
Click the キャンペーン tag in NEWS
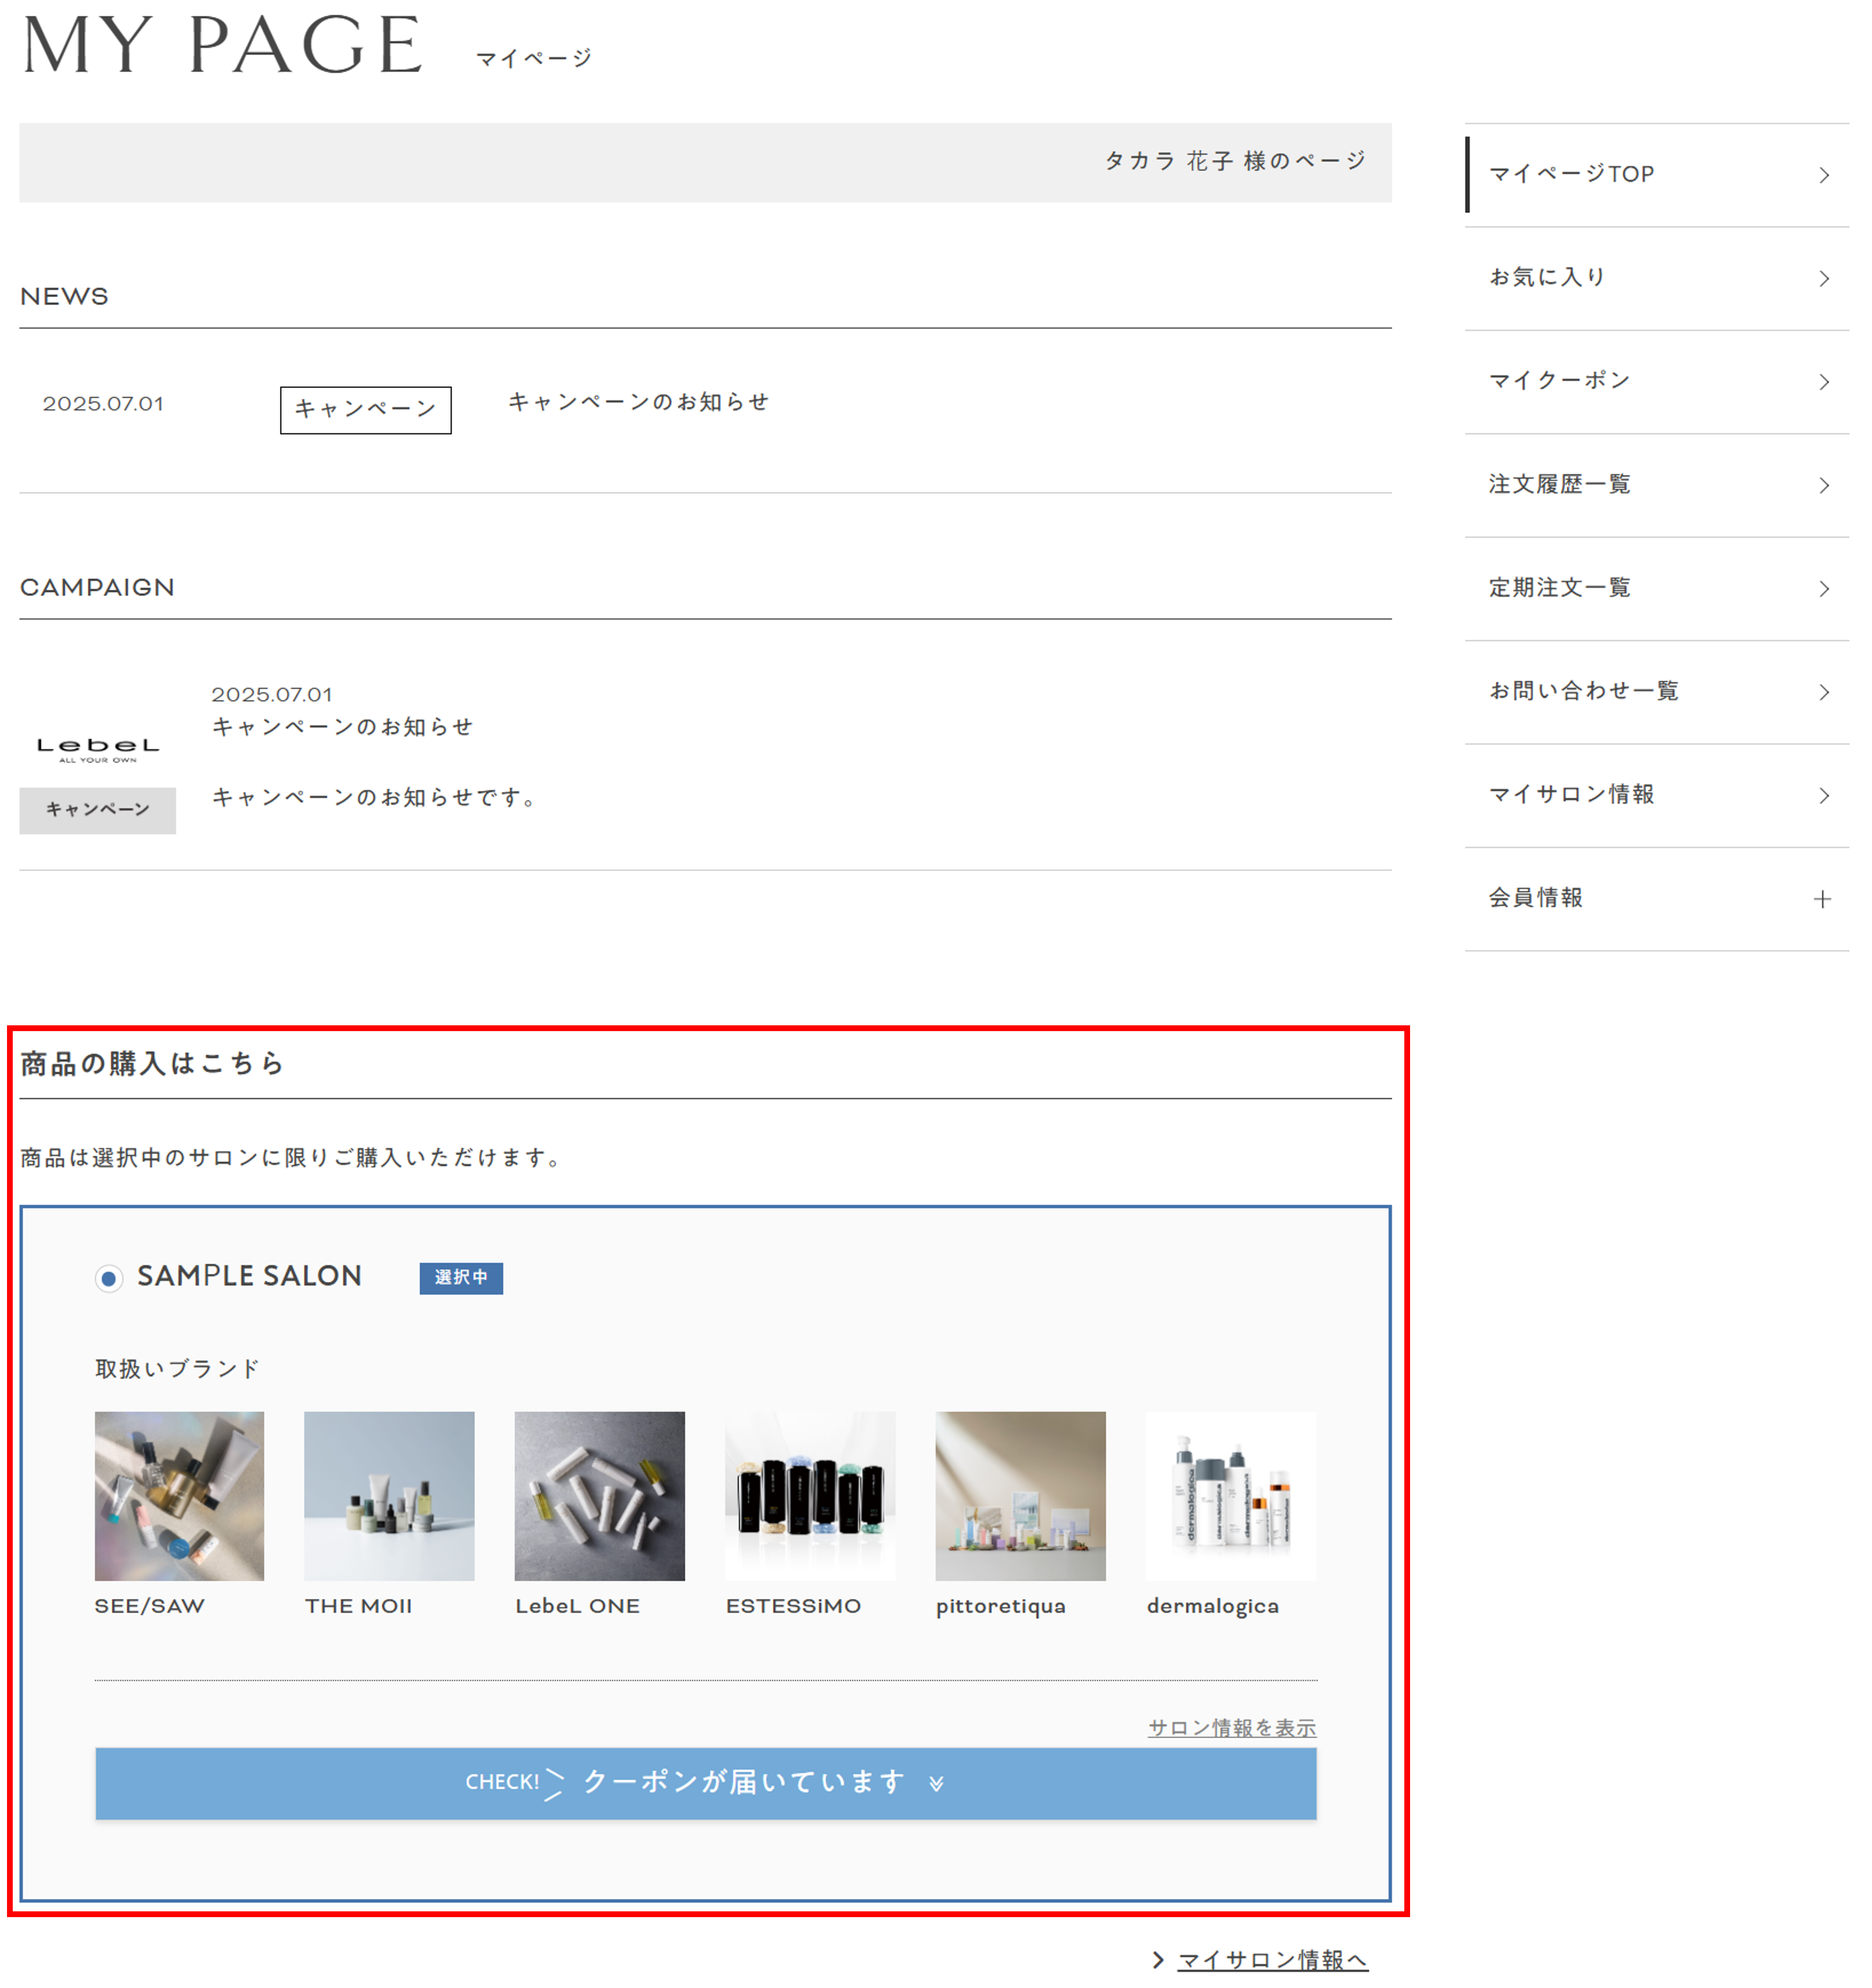pyautogui.click(x=365, y=410)
